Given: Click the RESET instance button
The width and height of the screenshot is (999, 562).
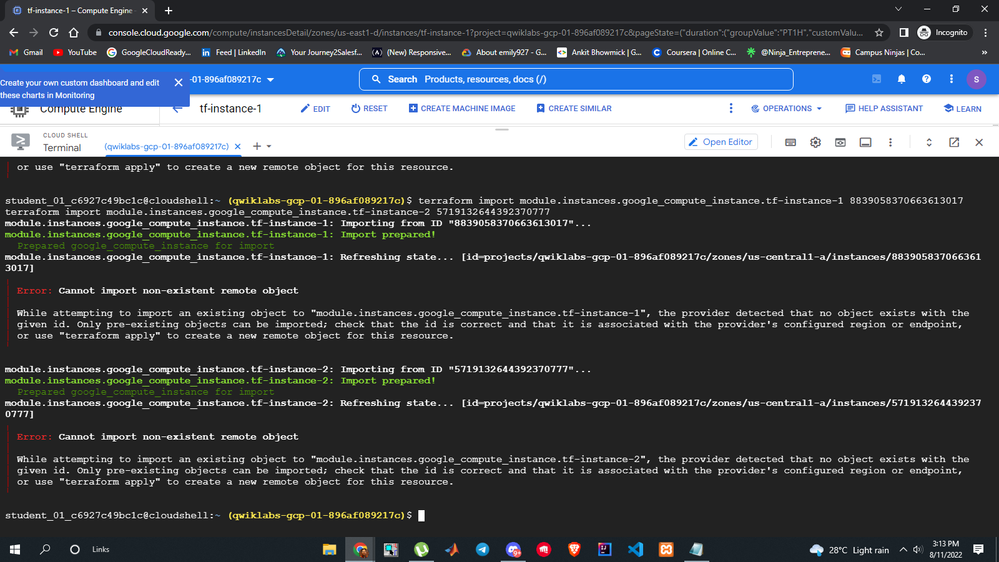Looking at the screenshot, I should coord(369,108).
